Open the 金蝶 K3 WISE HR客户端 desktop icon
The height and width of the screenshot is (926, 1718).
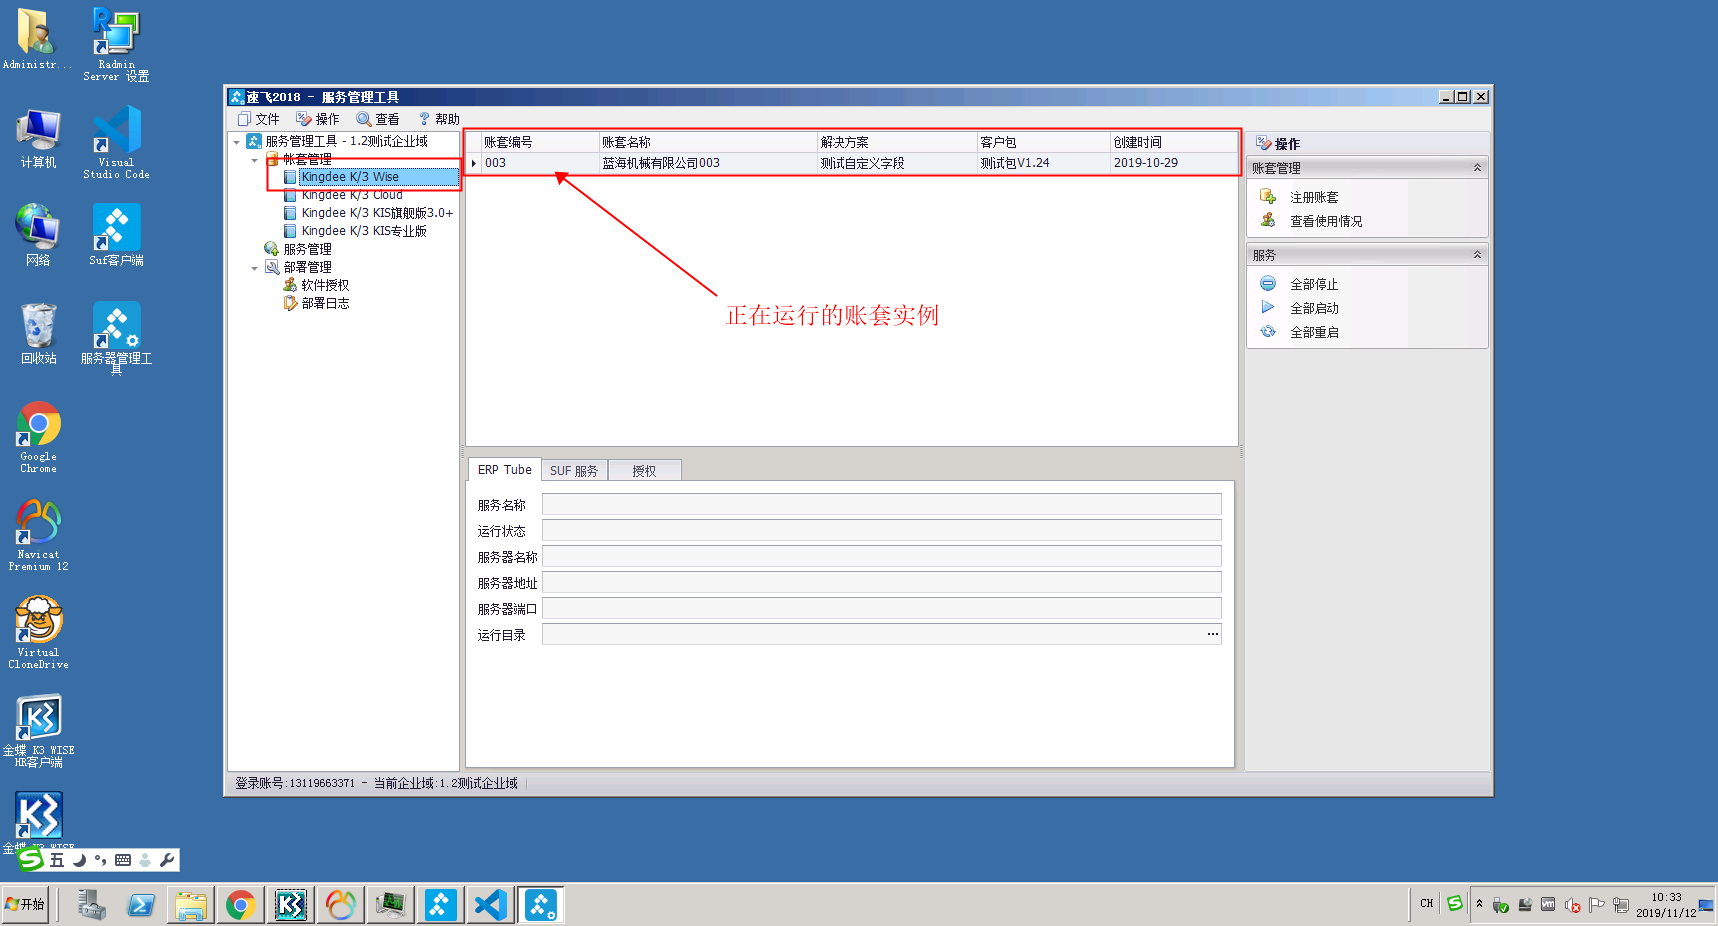pos(38,730)
